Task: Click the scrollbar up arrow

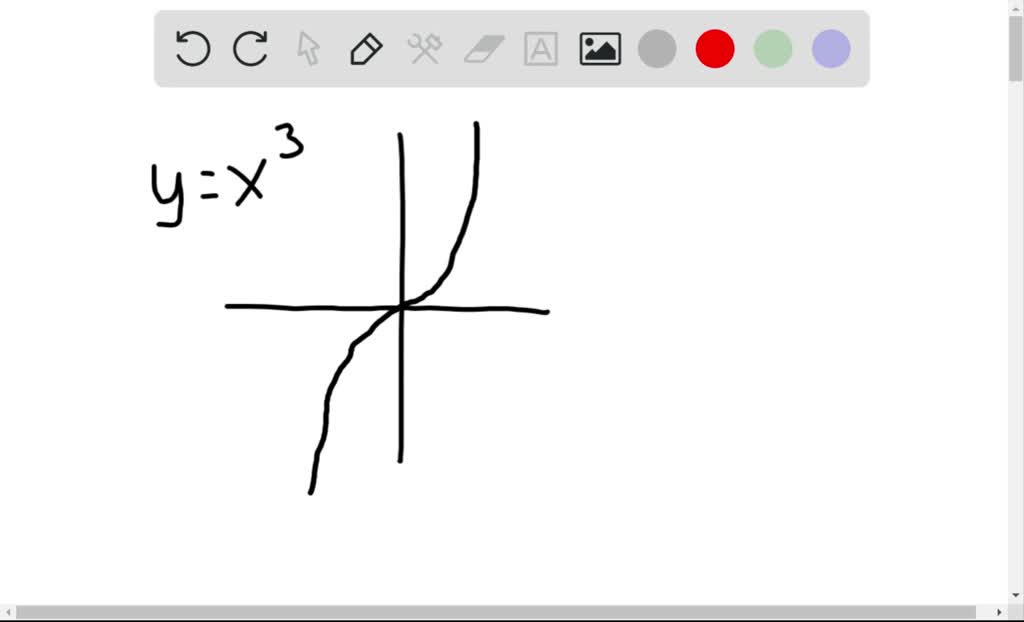Action: 1016,8
